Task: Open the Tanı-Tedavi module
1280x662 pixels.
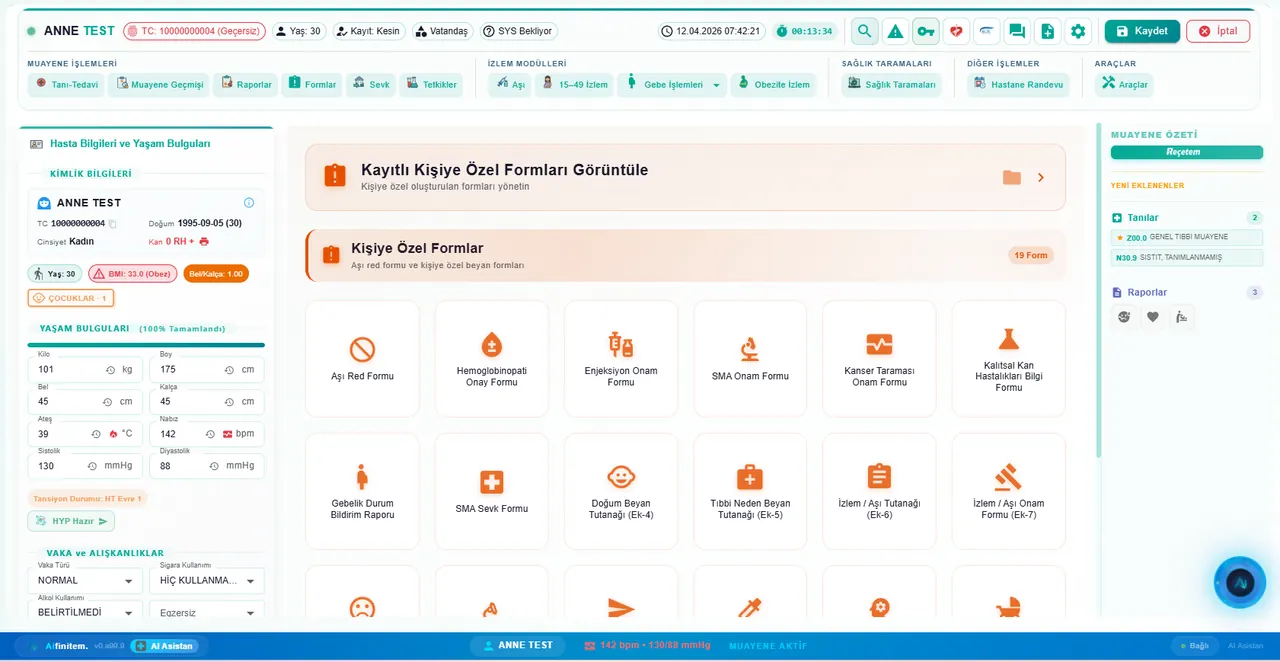Action: click(x=67, y=85)
